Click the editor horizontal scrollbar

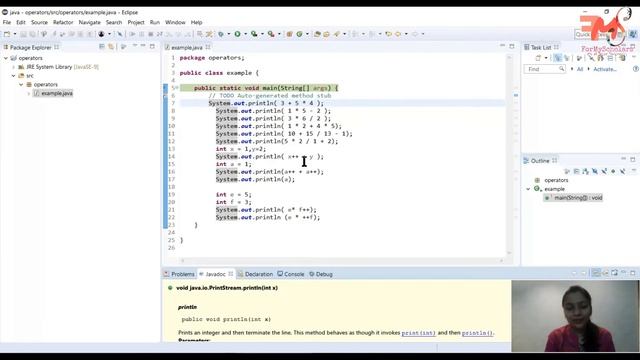click(x=342, y=260)
